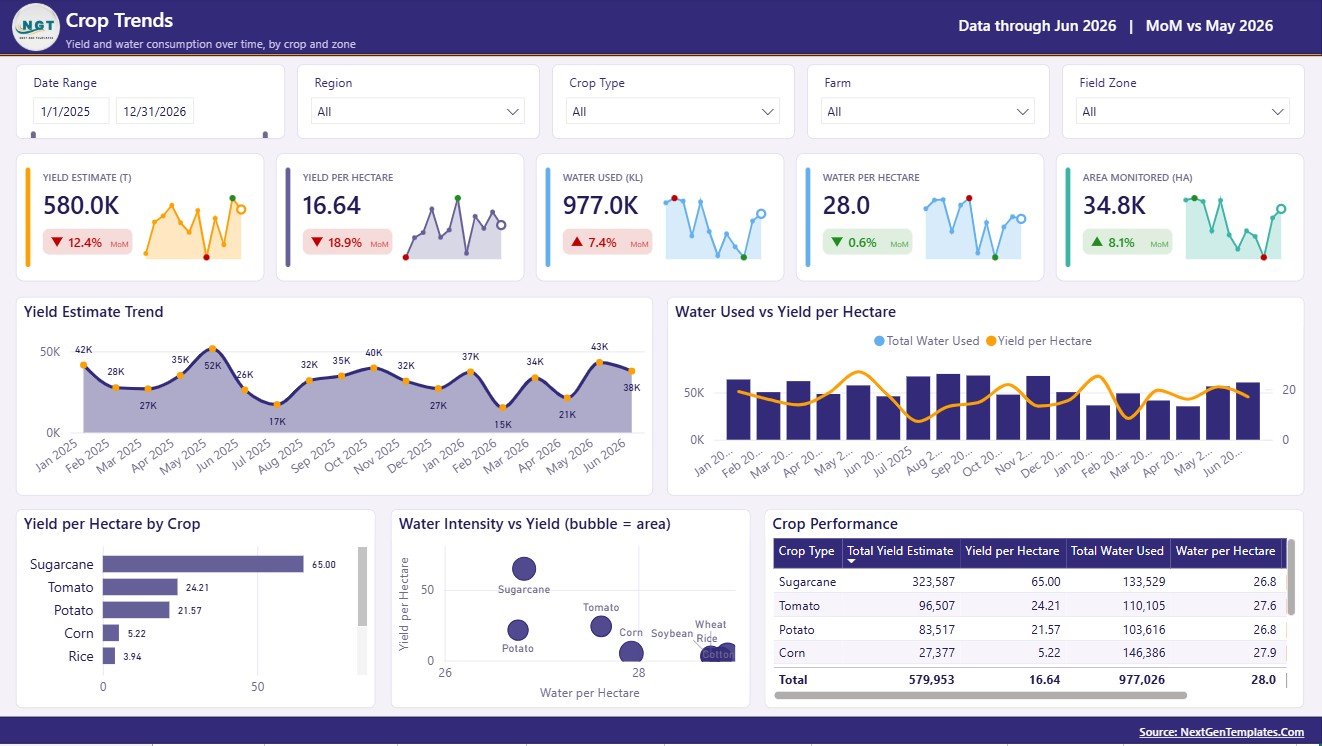Click the 977.0K water used value
Screen dimensions: 1322x746
600,206
